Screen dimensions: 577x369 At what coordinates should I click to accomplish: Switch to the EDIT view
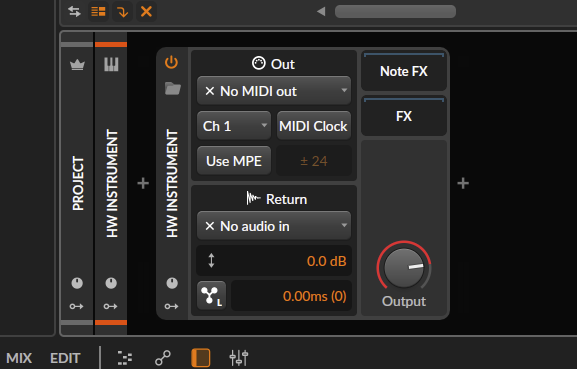coord(65,358)
